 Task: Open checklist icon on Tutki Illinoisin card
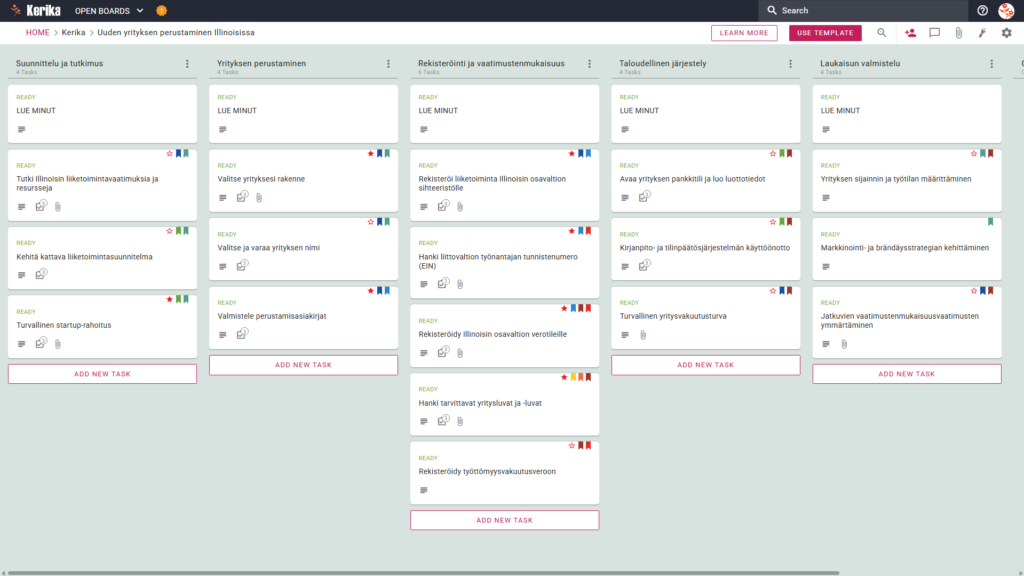[x=41, y=206]
